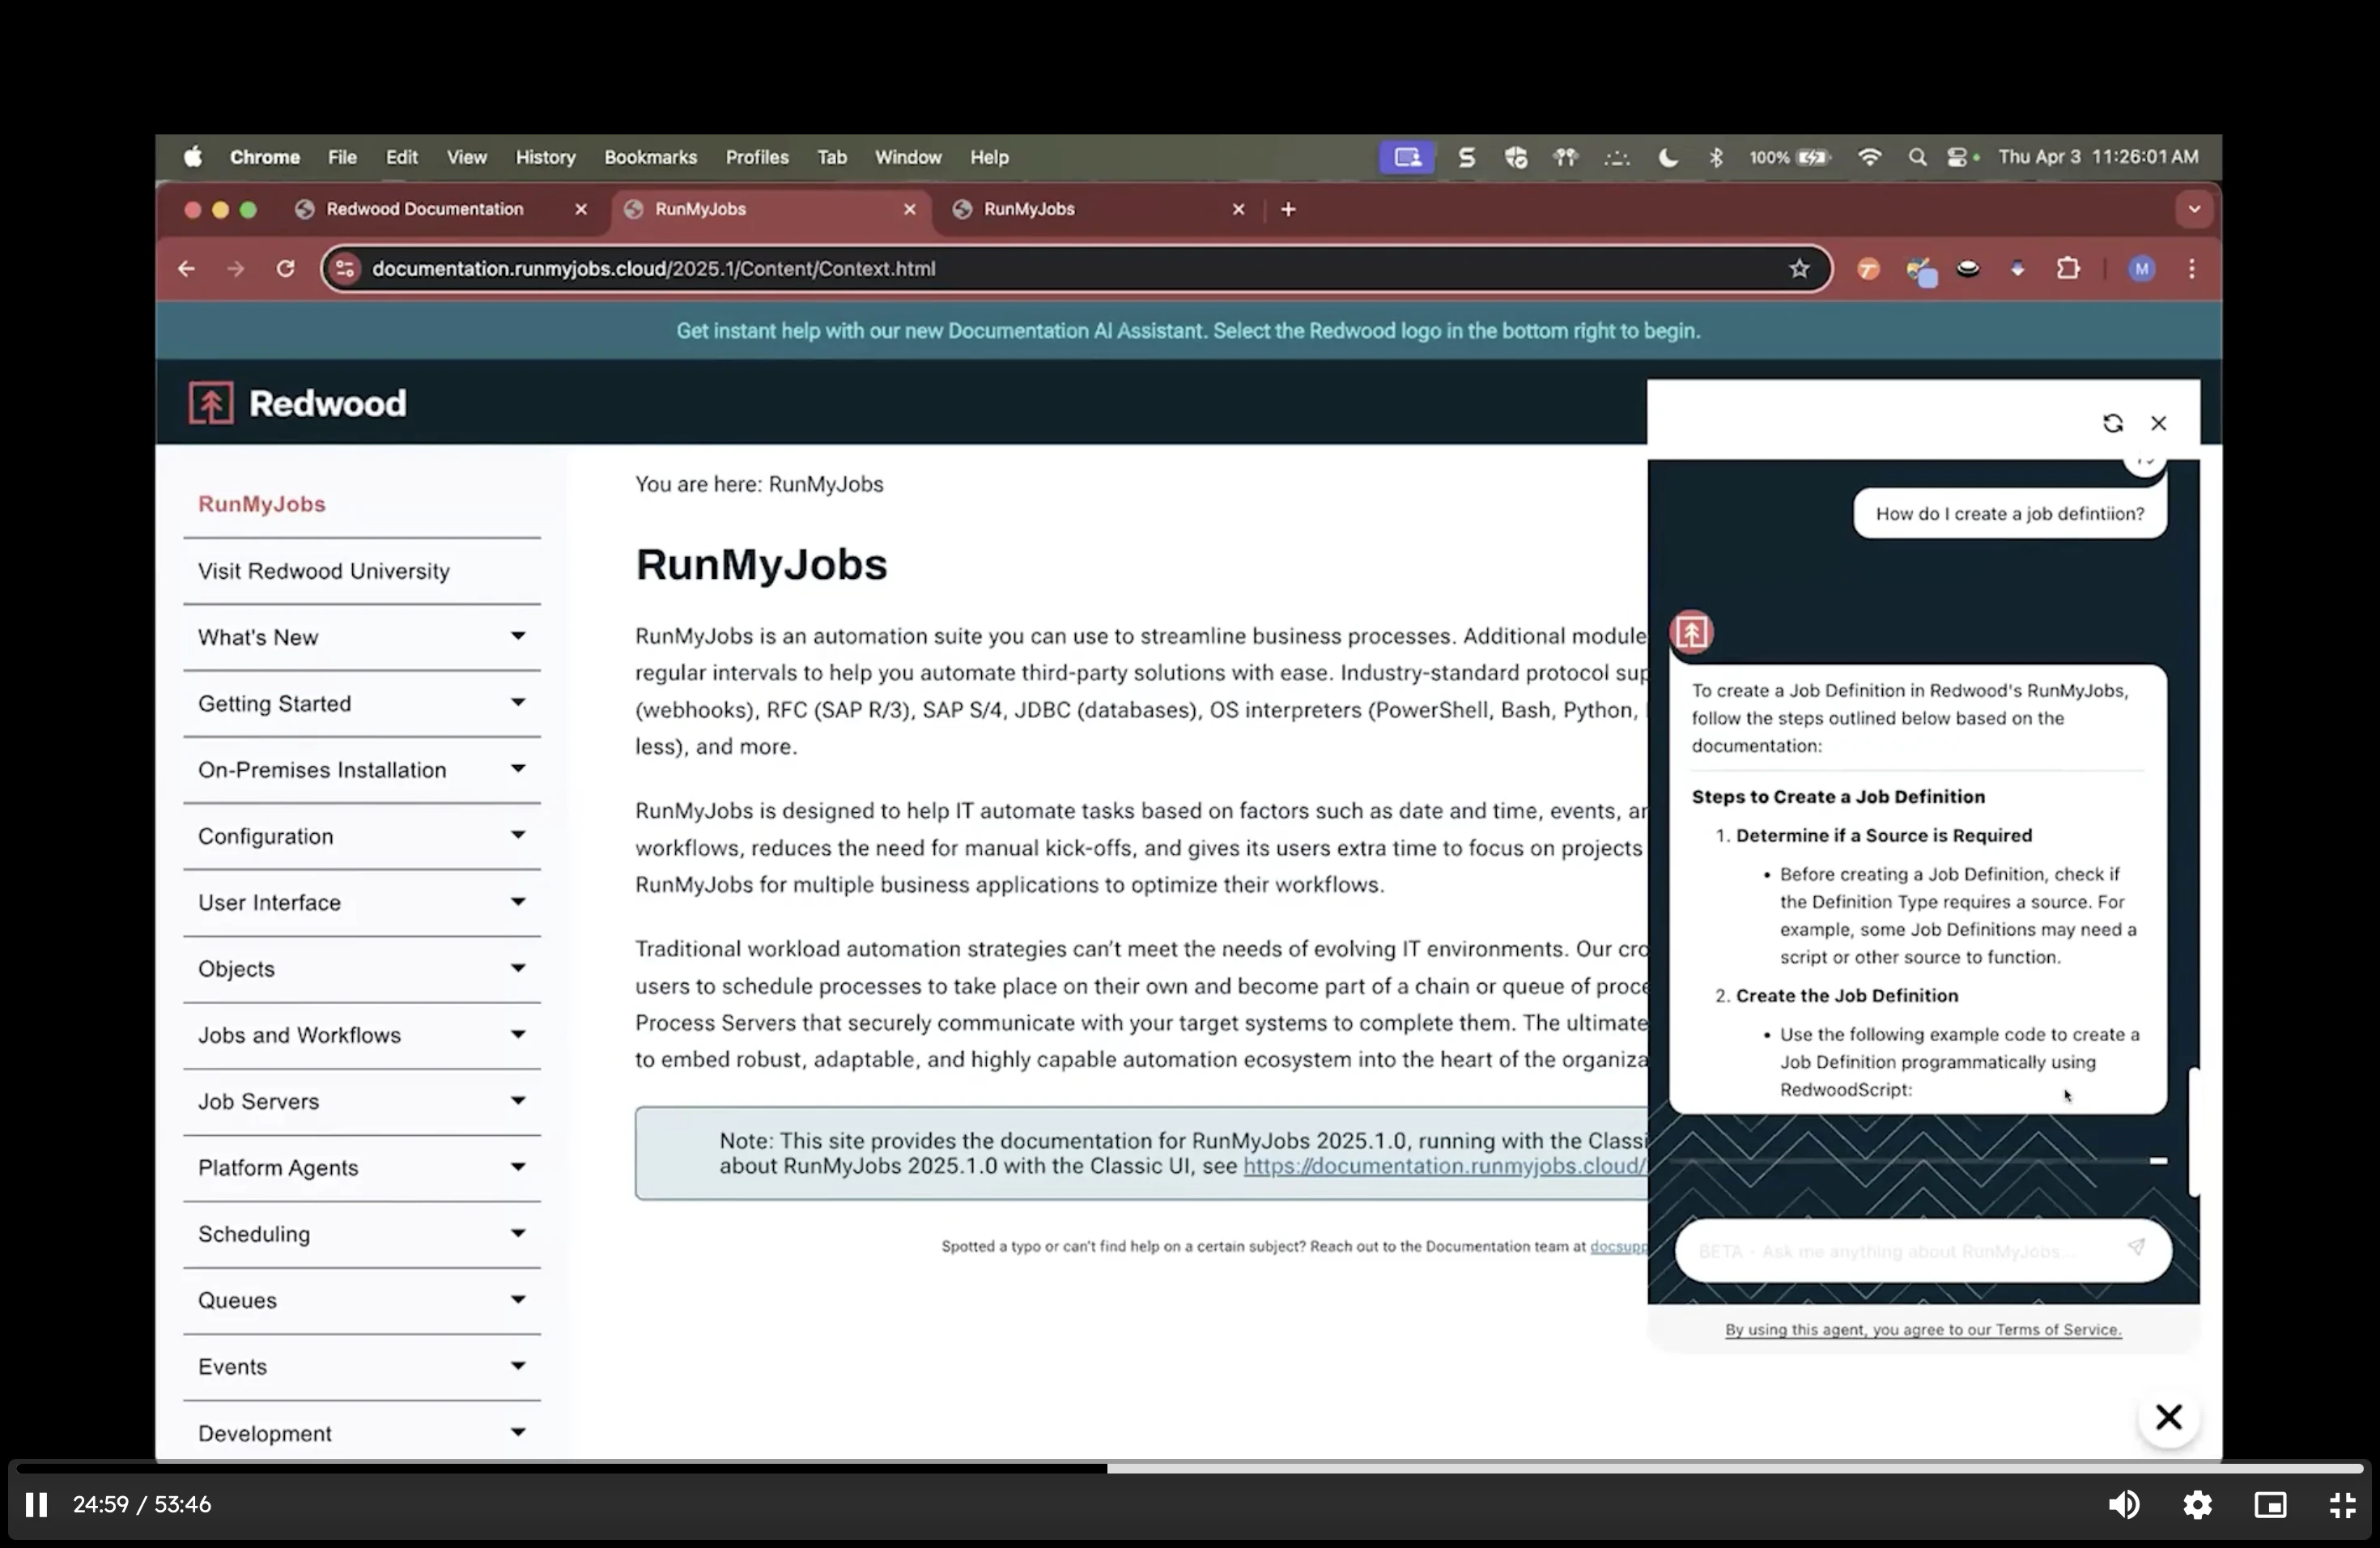Dismiss the assistant launcher round X button
This screenshot has width=2380, height=1548.
point(2168,1416)
